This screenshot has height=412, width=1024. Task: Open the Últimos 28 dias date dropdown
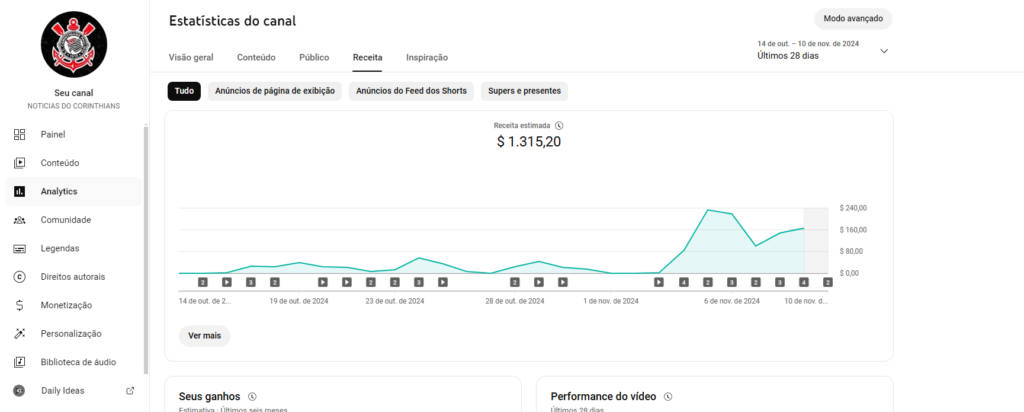point(823,50)
